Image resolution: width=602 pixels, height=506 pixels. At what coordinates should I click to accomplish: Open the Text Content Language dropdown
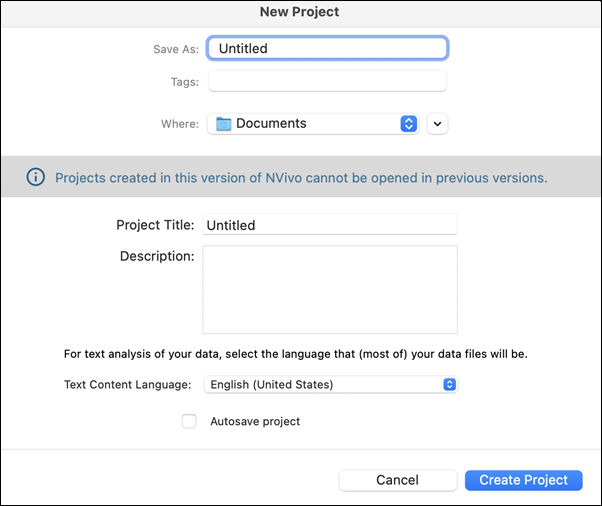(x=331, y=384)
